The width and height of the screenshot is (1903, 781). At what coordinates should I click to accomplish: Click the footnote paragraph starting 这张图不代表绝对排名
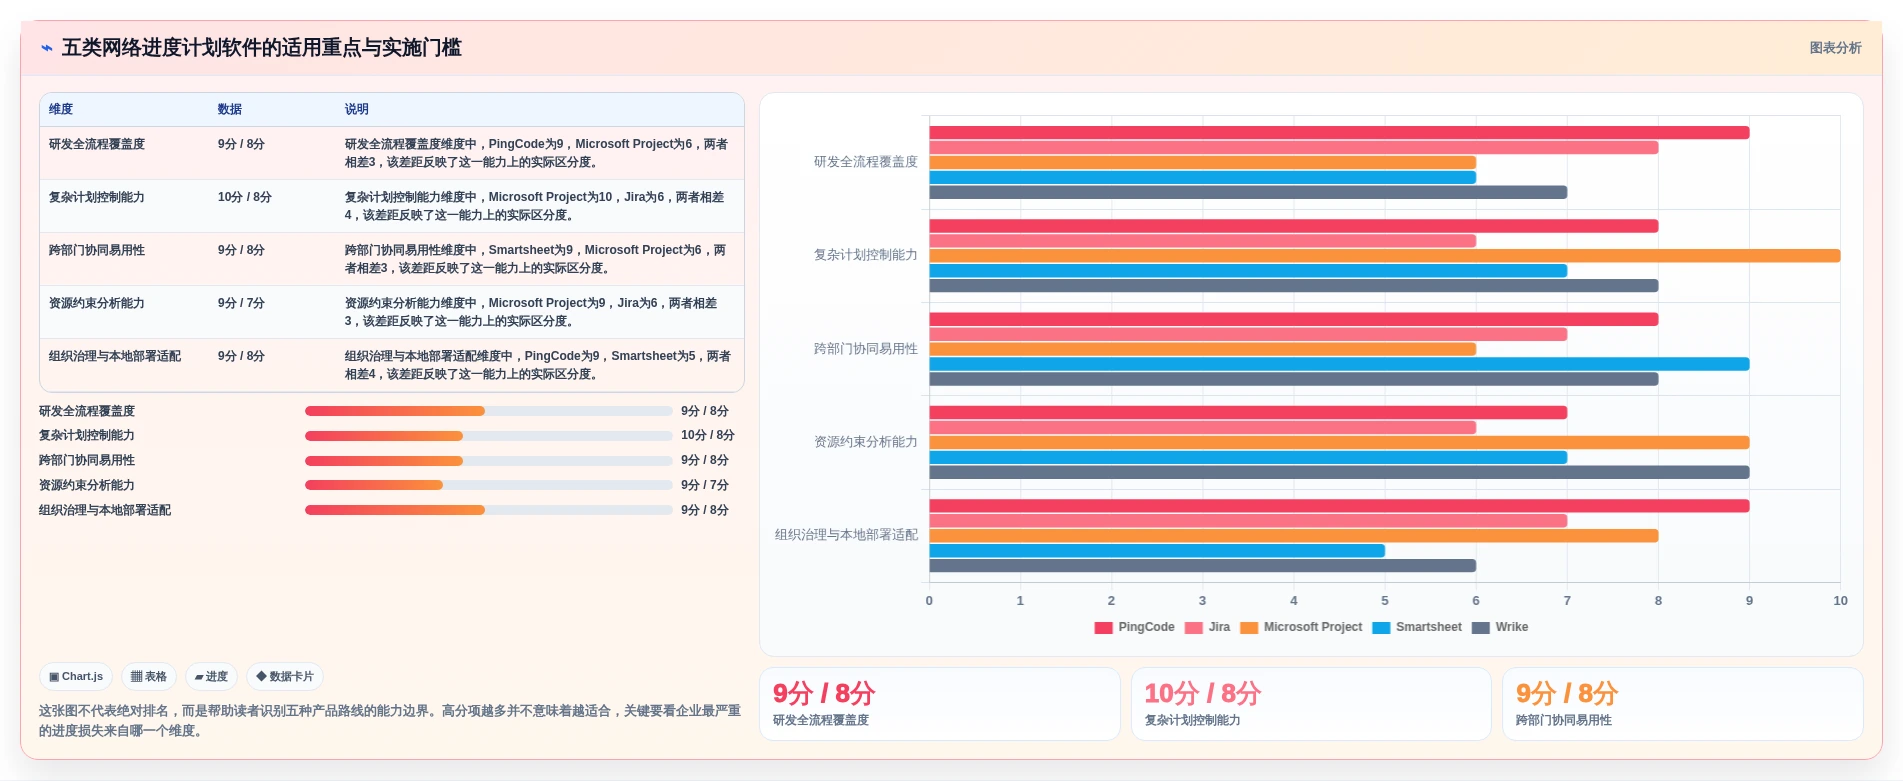(390, 721)
